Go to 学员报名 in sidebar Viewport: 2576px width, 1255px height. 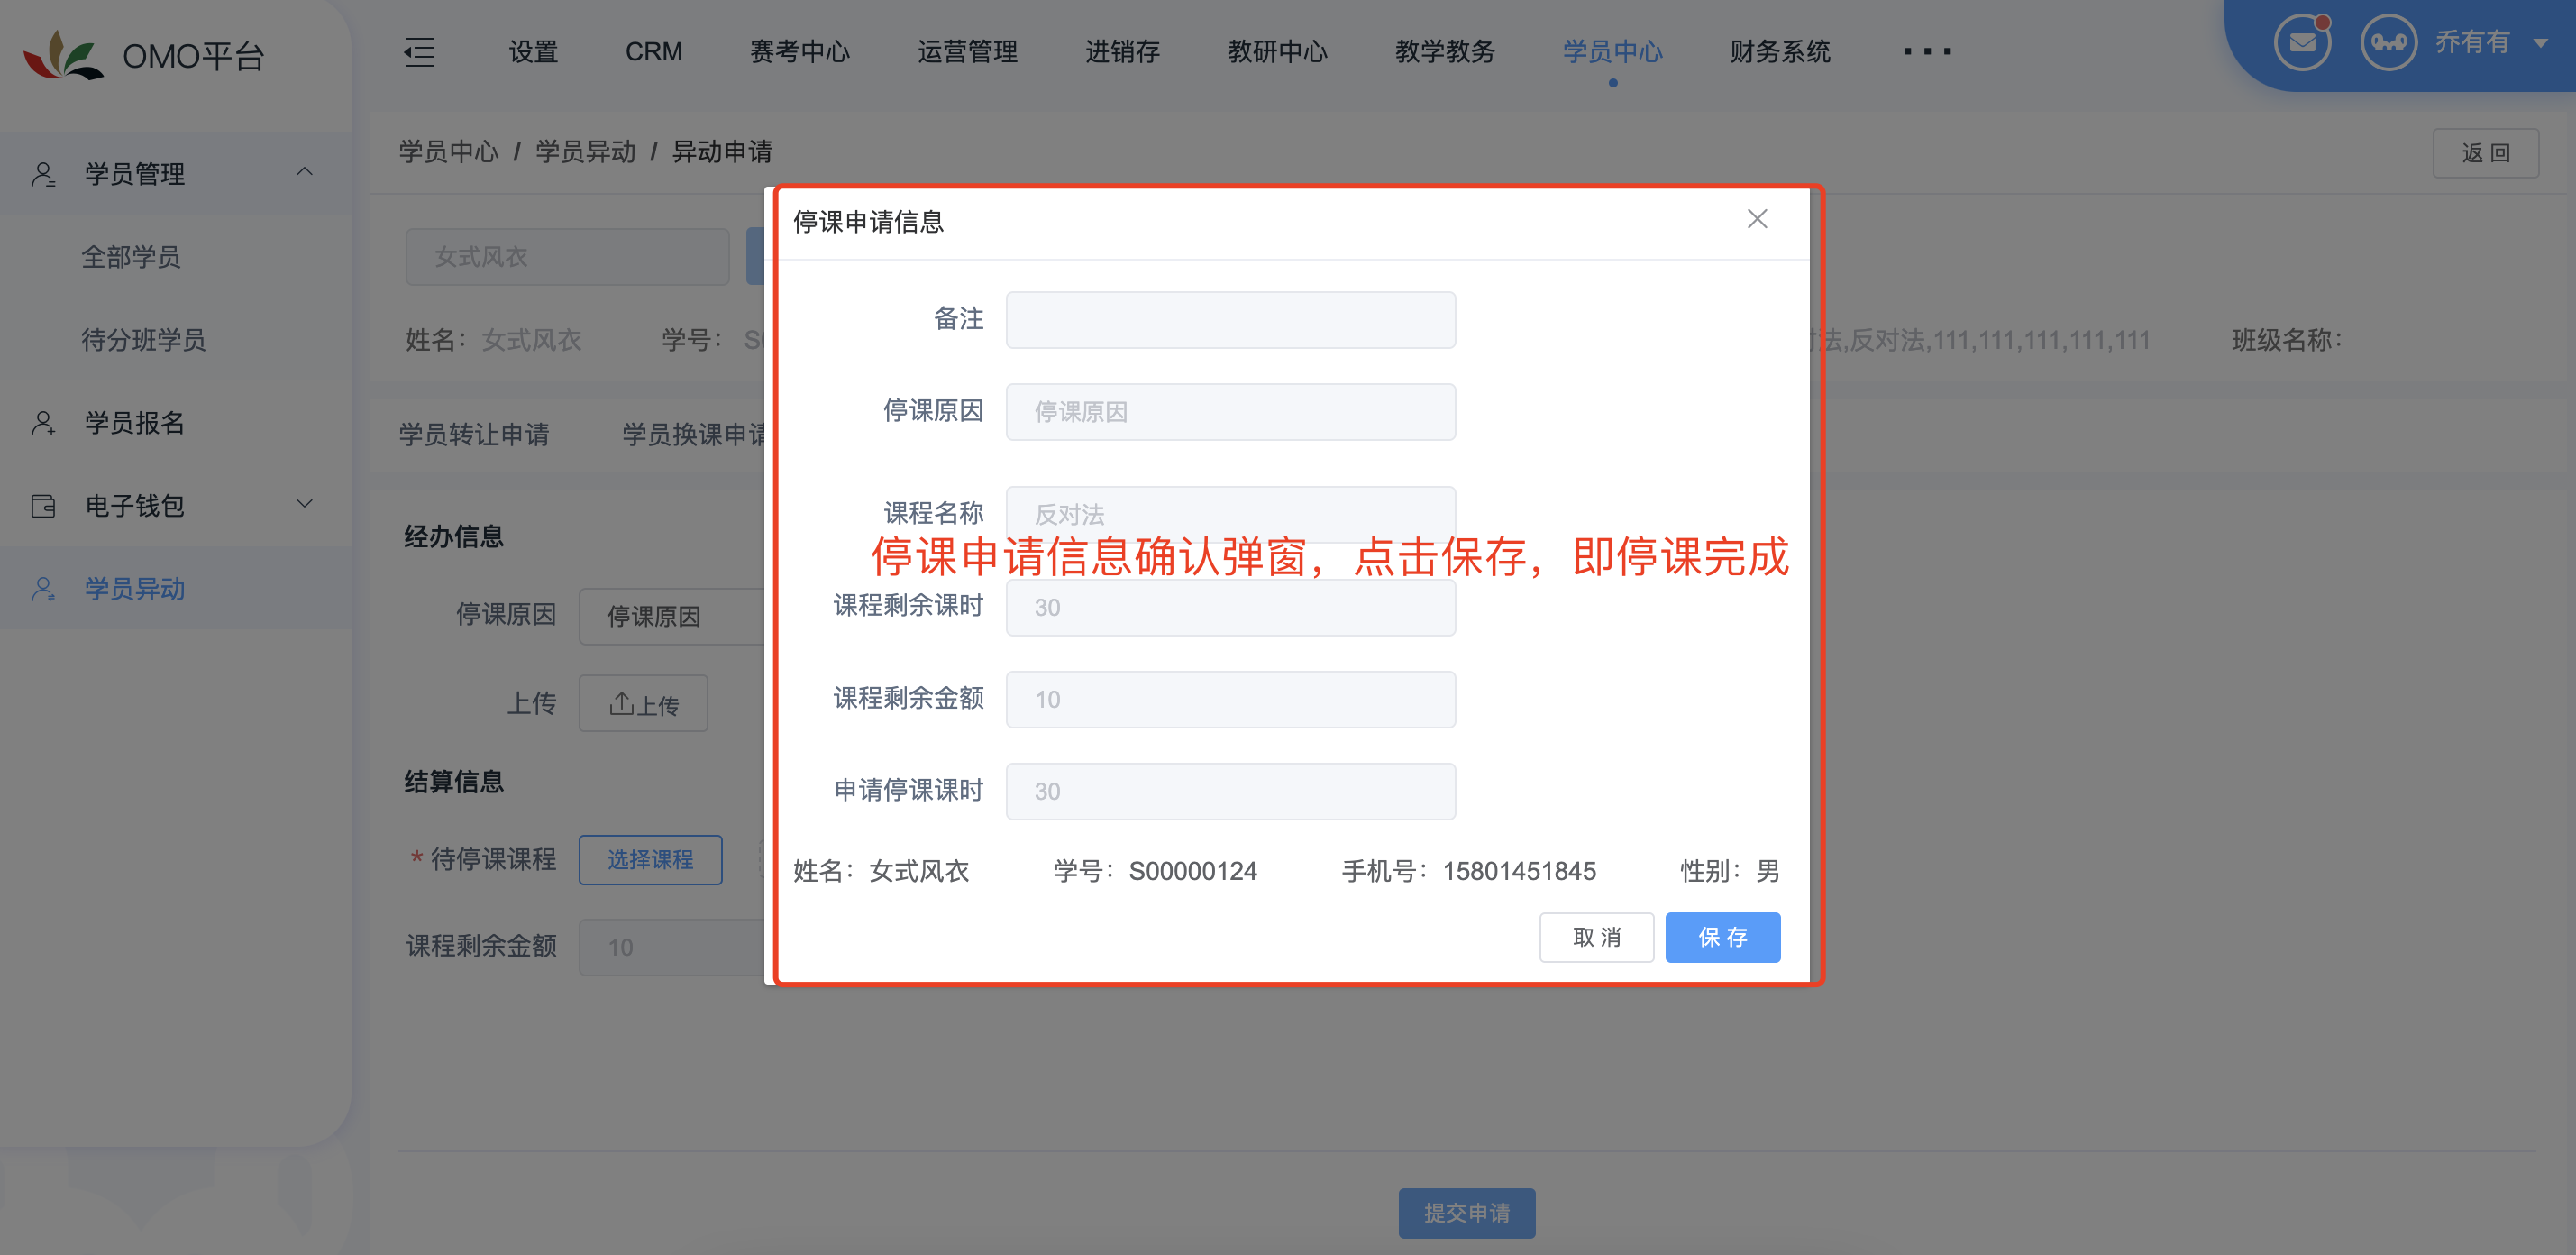135,423
